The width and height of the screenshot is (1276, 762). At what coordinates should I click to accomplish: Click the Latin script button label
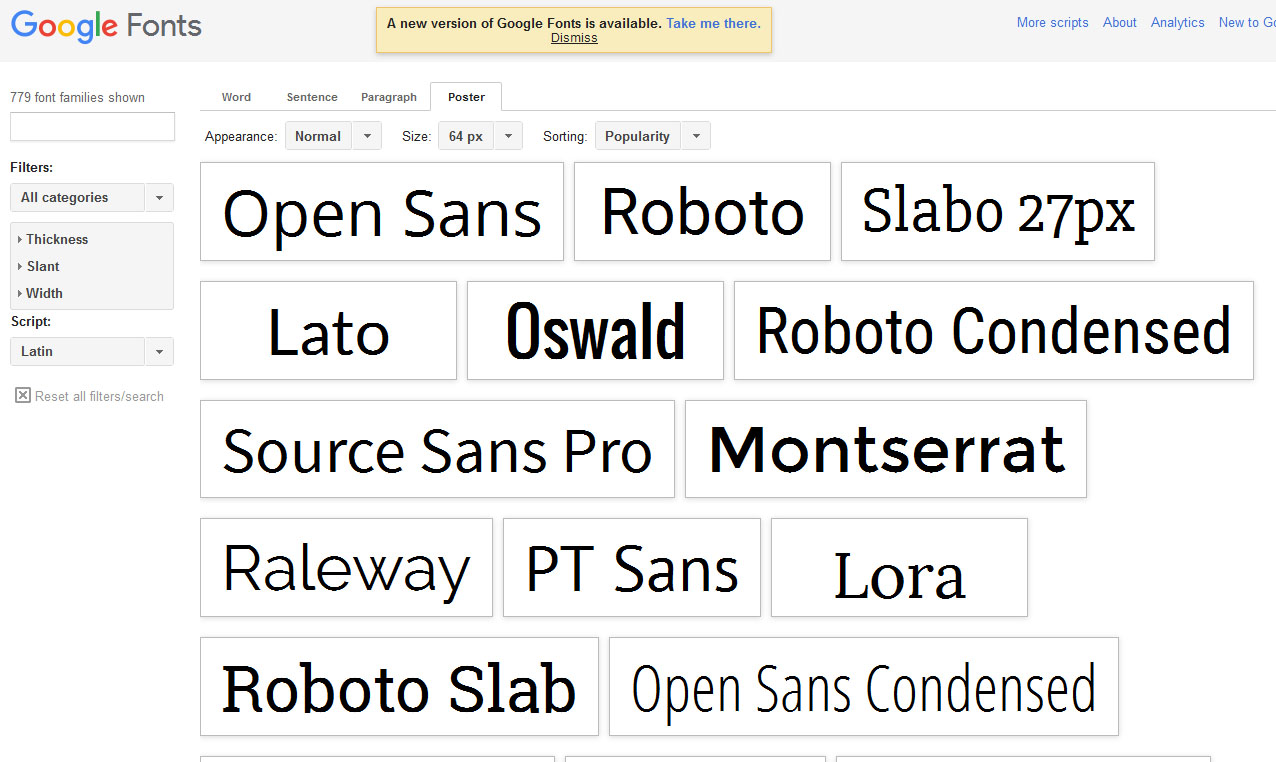point(78,352)
